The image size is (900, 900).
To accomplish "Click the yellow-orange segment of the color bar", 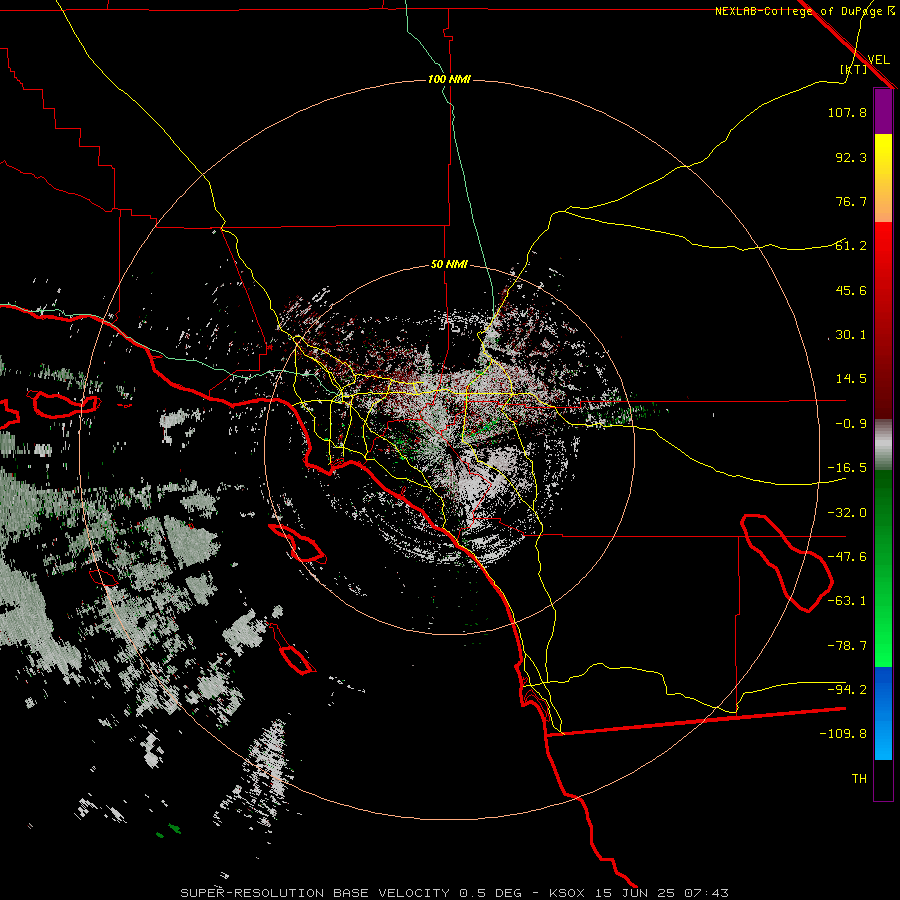I will (883, 178).
